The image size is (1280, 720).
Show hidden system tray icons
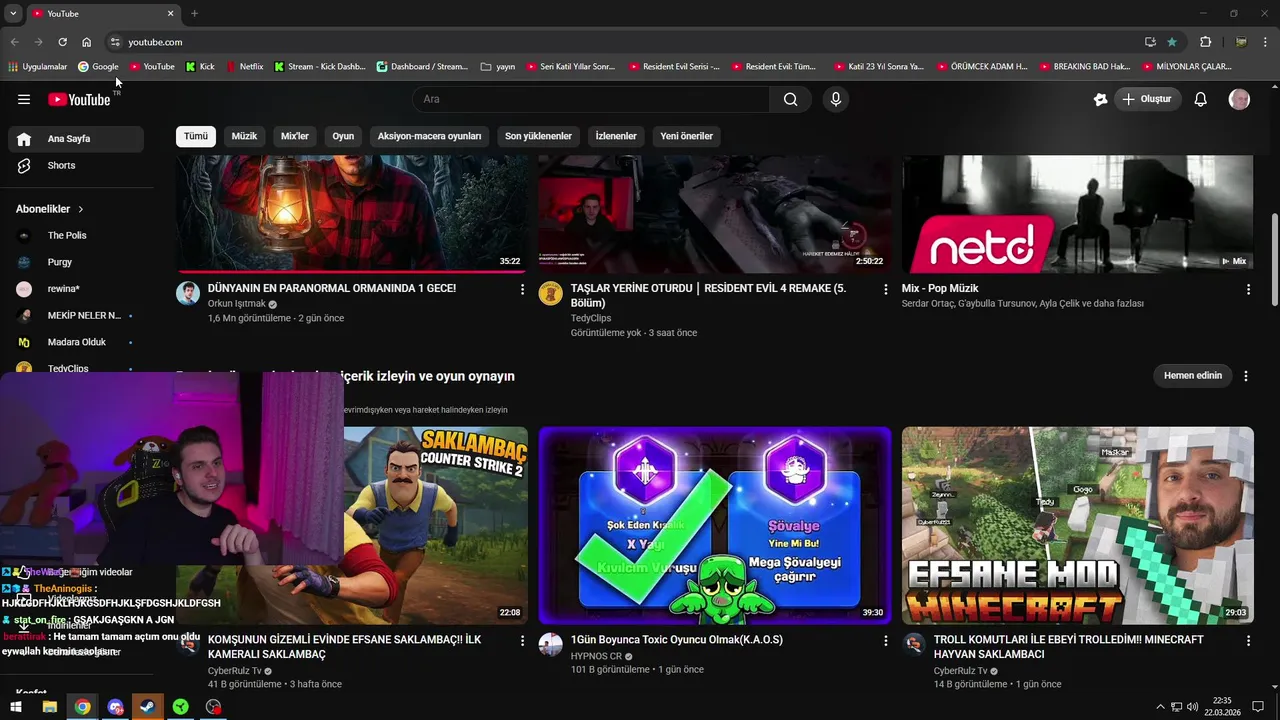click(1160, 707)
